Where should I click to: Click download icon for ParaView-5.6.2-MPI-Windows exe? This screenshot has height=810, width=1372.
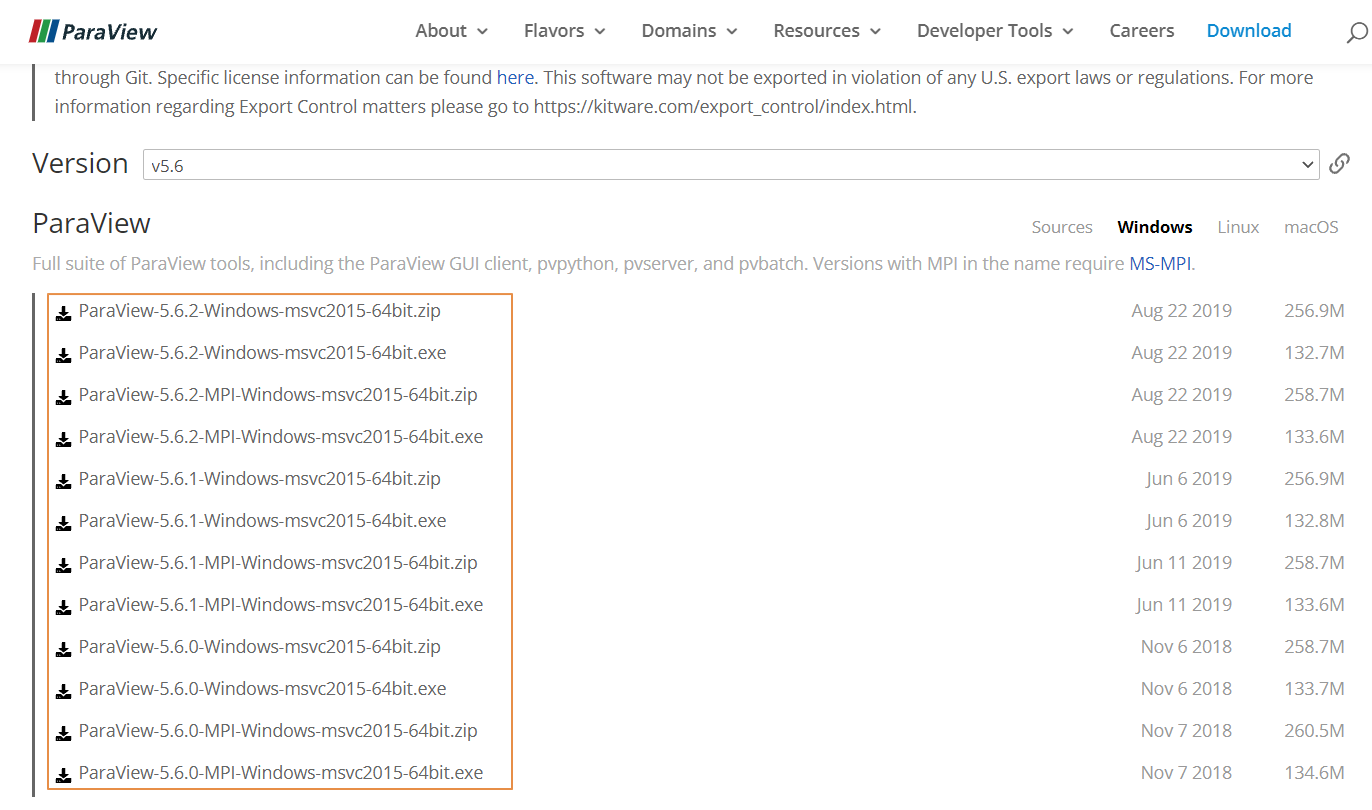(63, 439)
